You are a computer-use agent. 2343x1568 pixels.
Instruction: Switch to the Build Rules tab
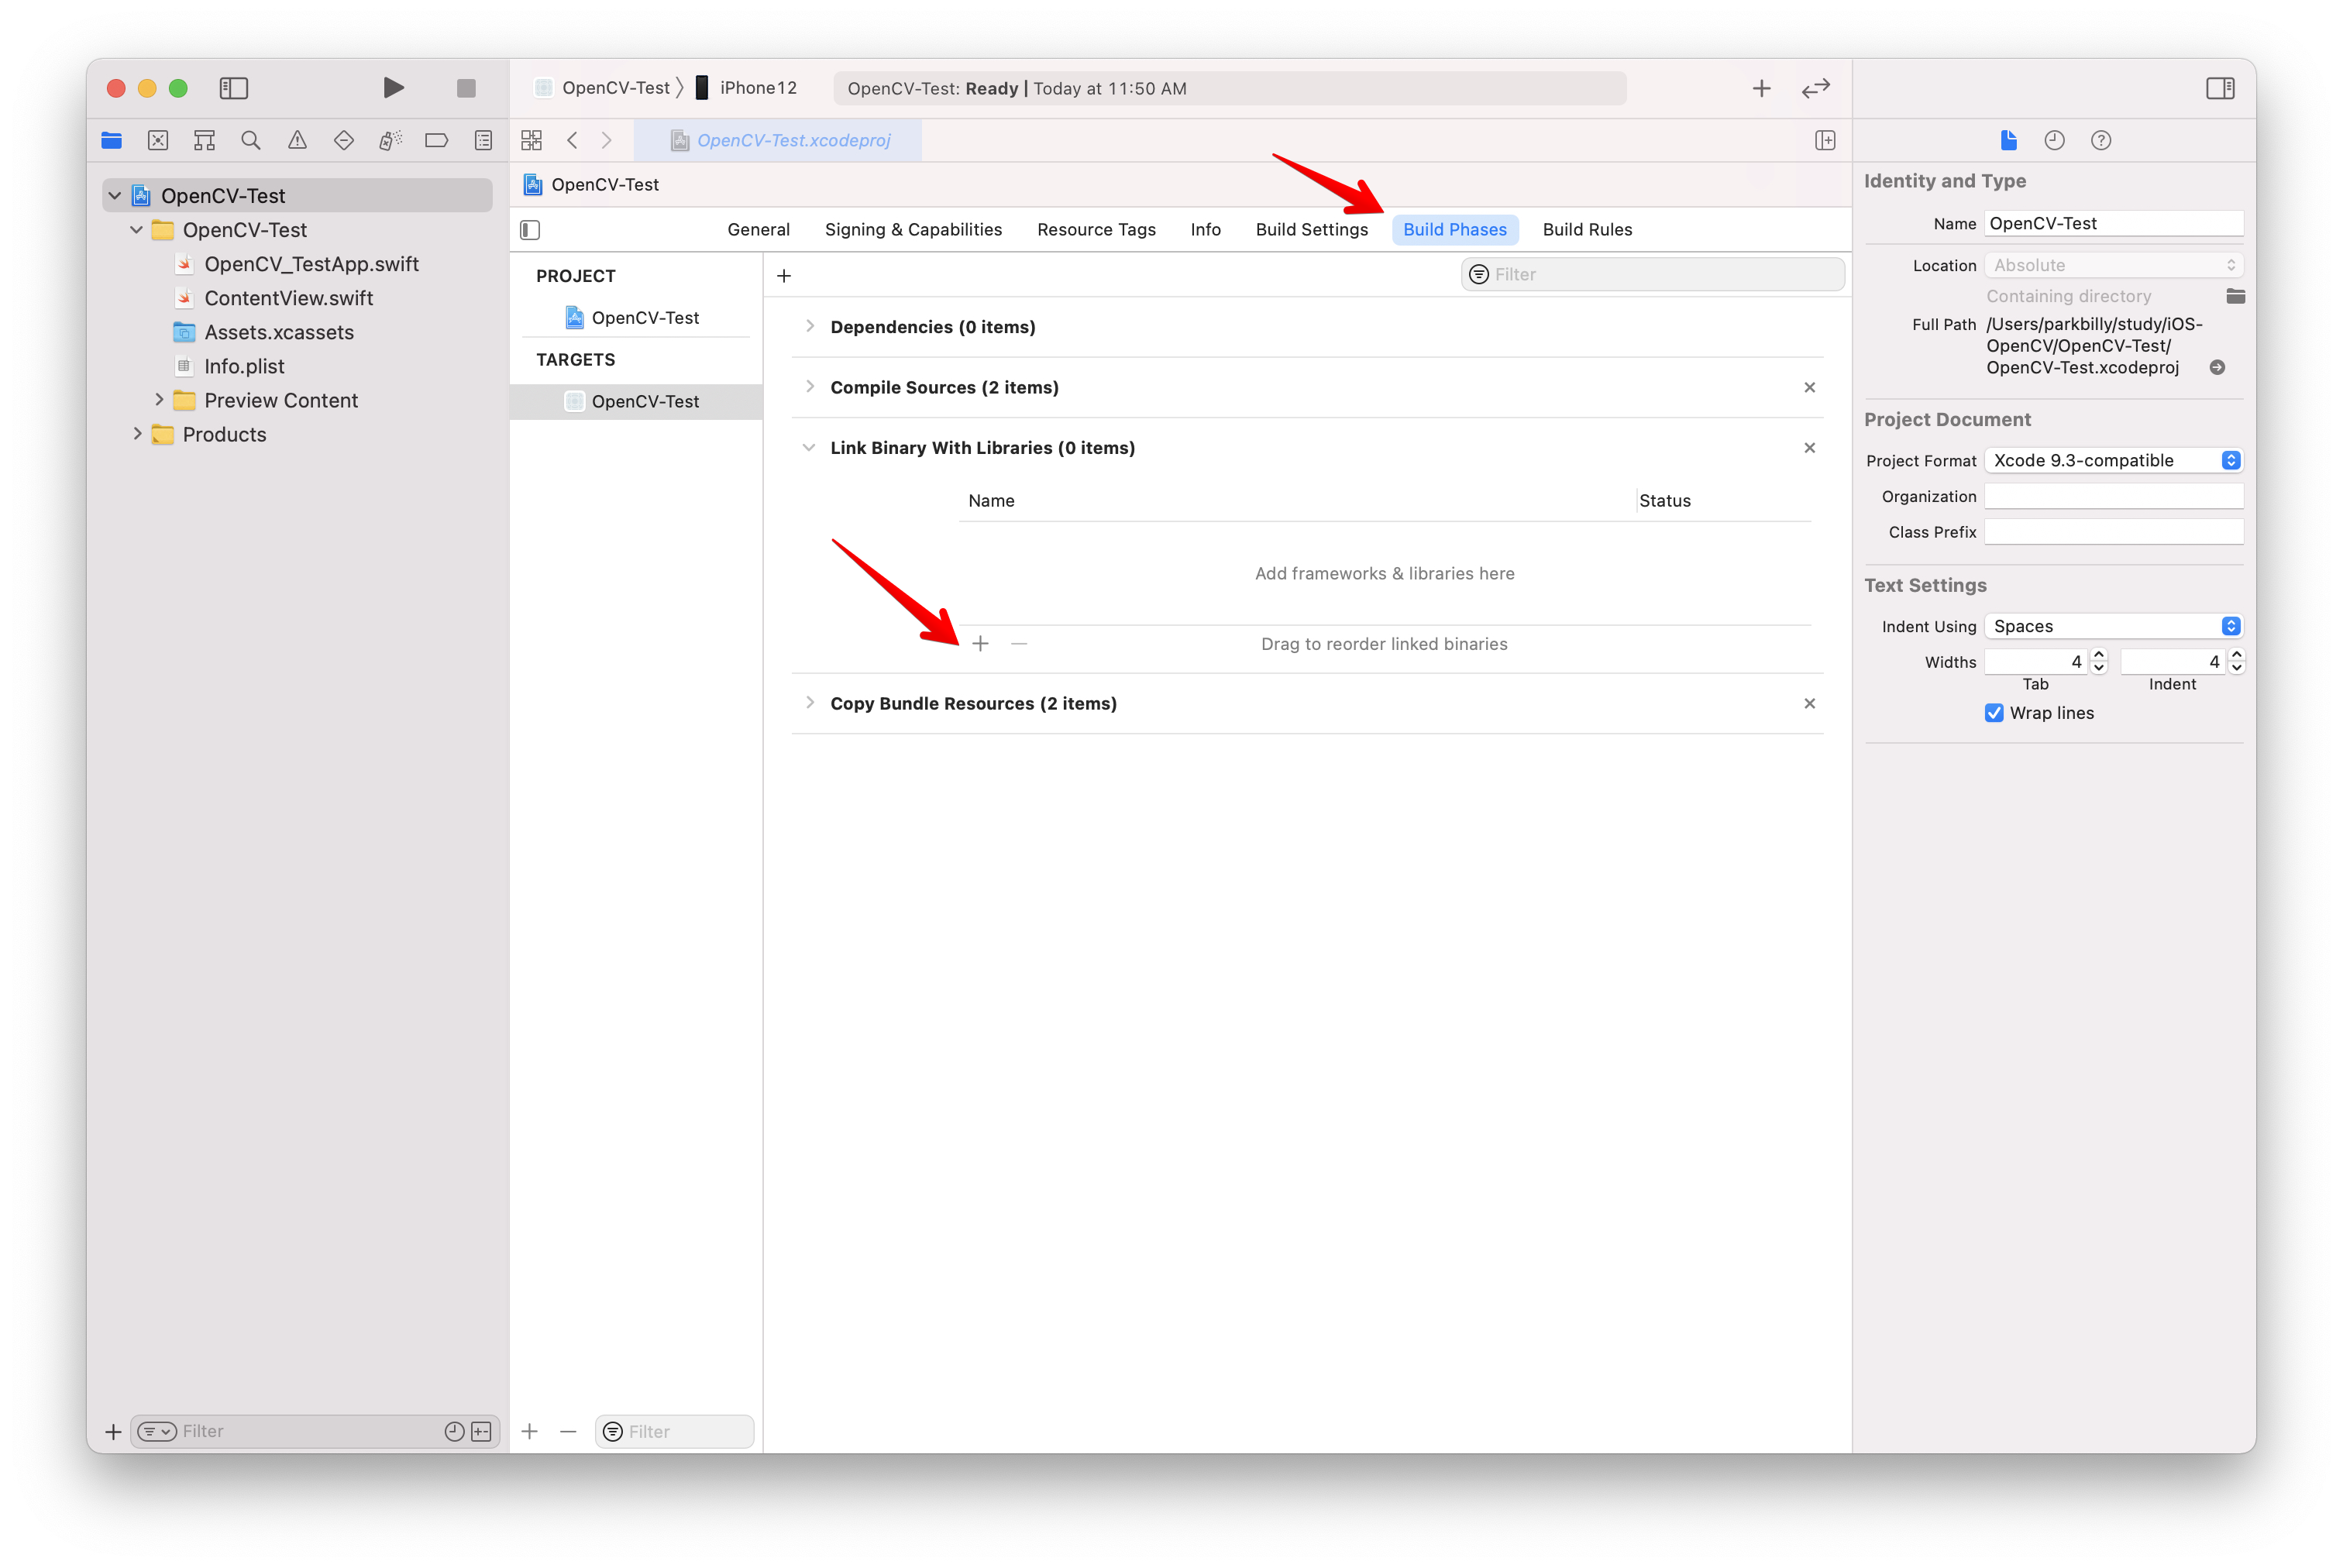(1587, 230)
